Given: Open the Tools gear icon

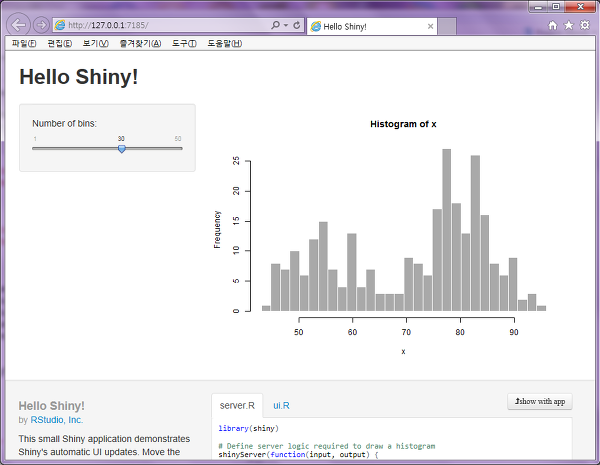Looking at the screenshot, I should tap(585, 25).
